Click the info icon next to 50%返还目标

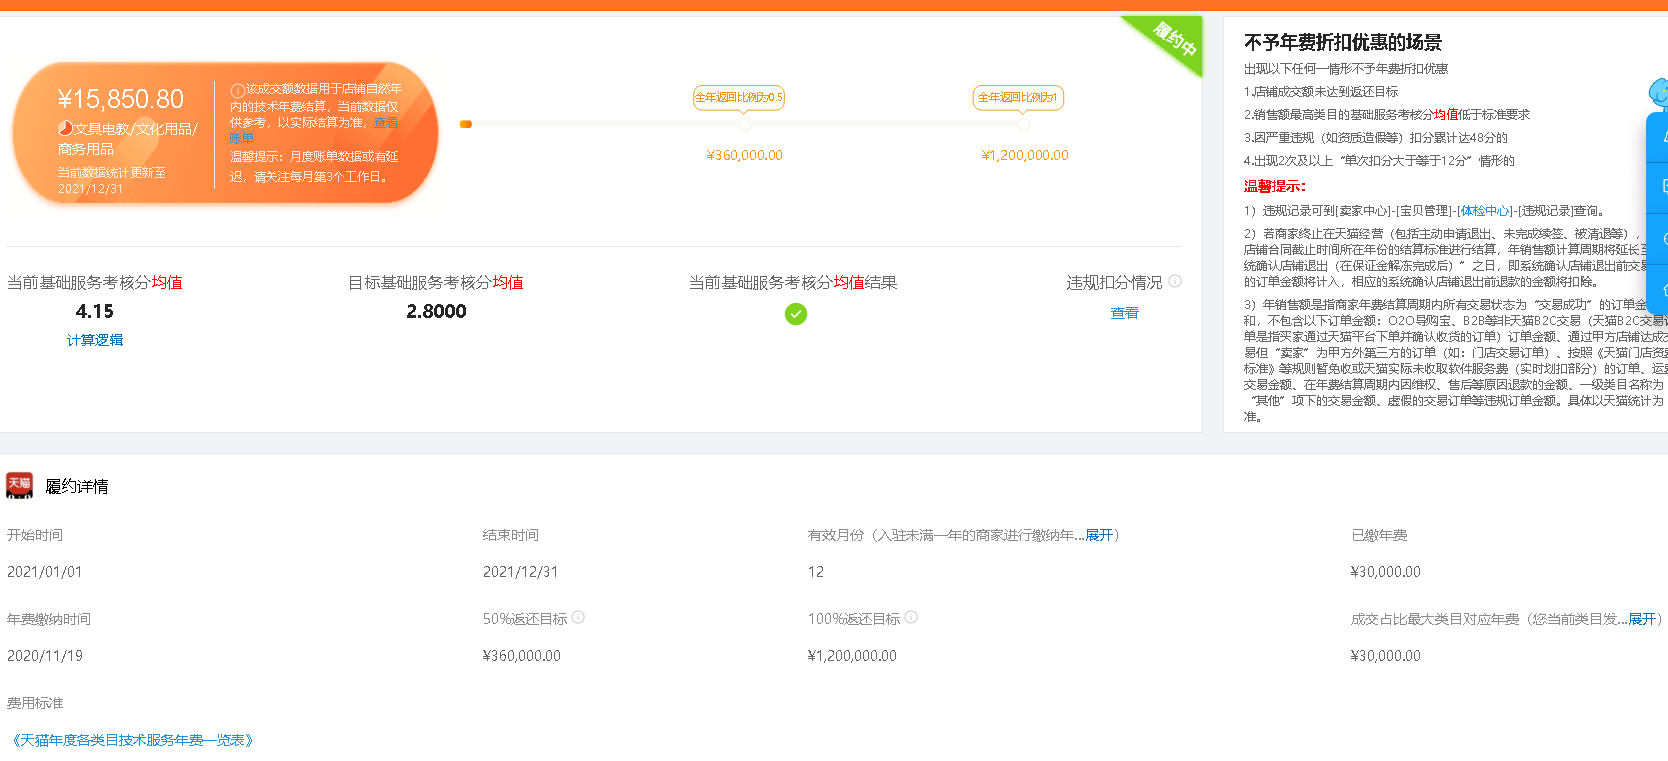578,617
